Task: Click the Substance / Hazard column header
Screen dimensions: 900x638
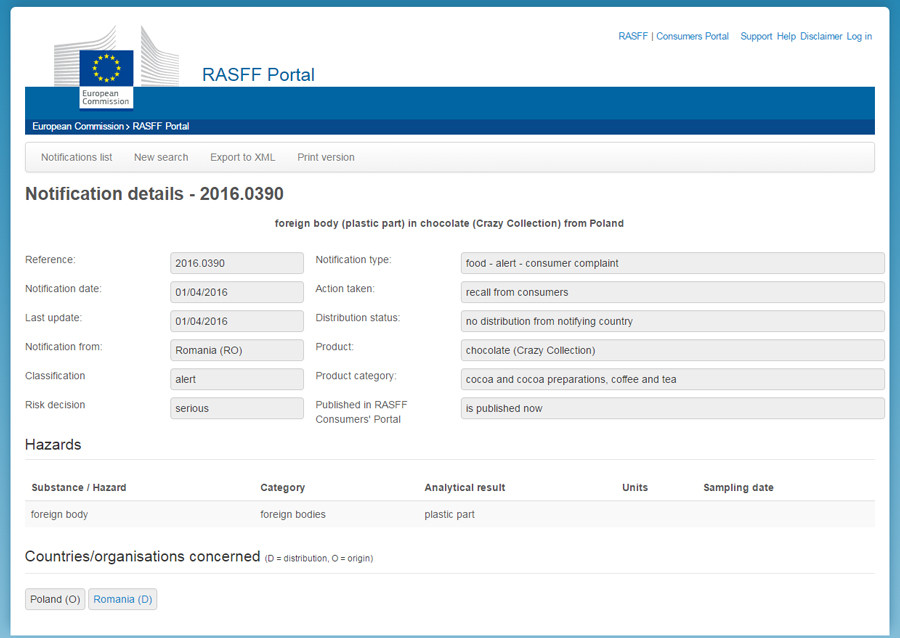Action: click(x=79, y=488)
